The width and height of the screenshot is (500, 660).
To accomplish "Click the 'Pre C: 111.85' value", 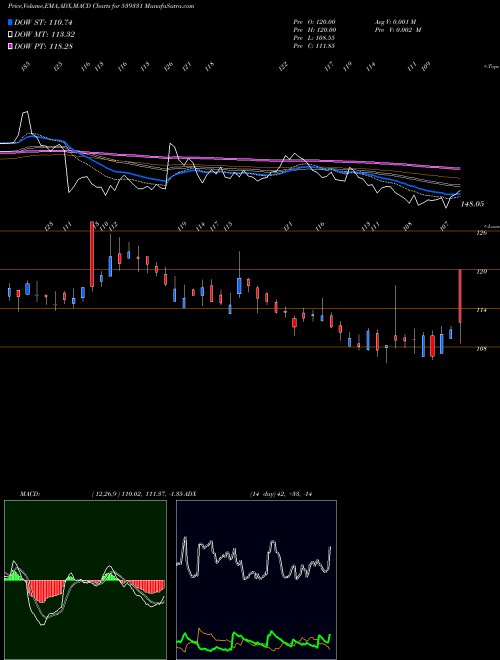I will point(314,46).
